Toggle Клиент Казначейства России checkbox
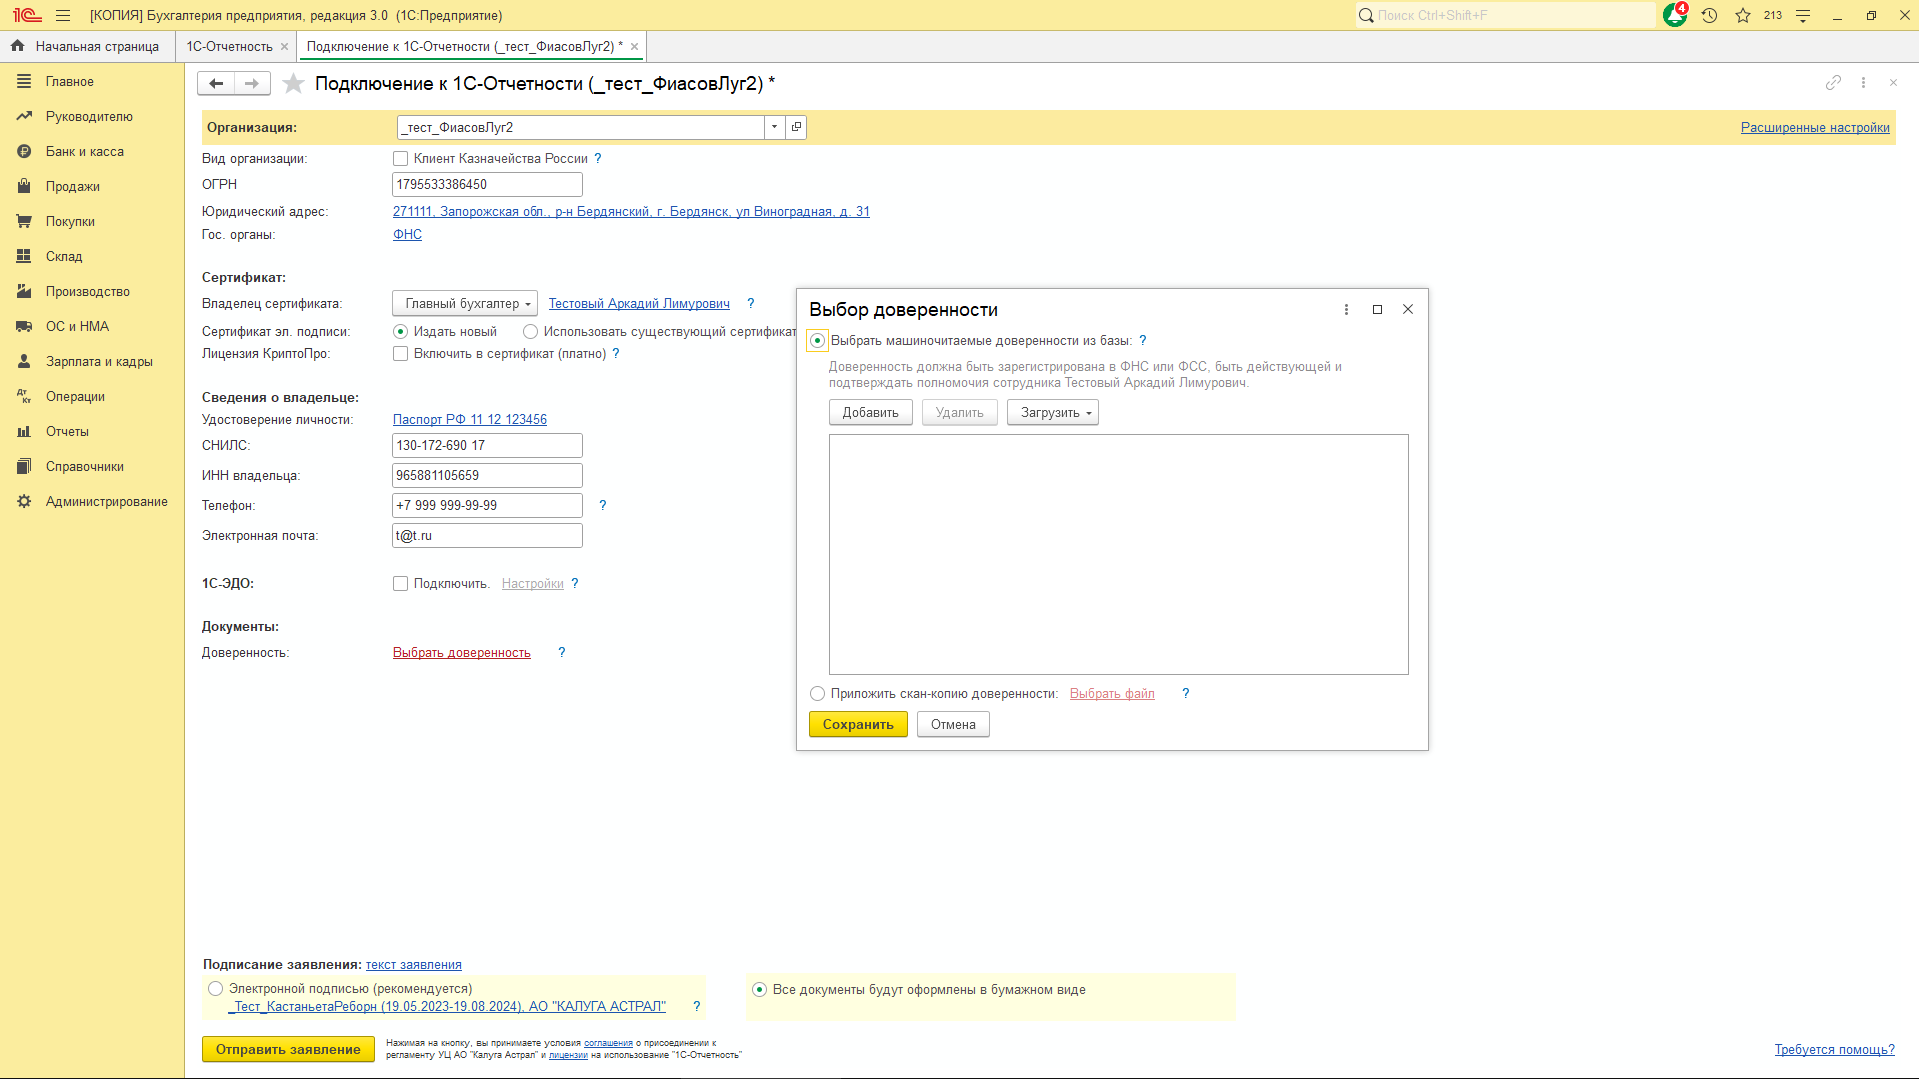 [400, 158]
